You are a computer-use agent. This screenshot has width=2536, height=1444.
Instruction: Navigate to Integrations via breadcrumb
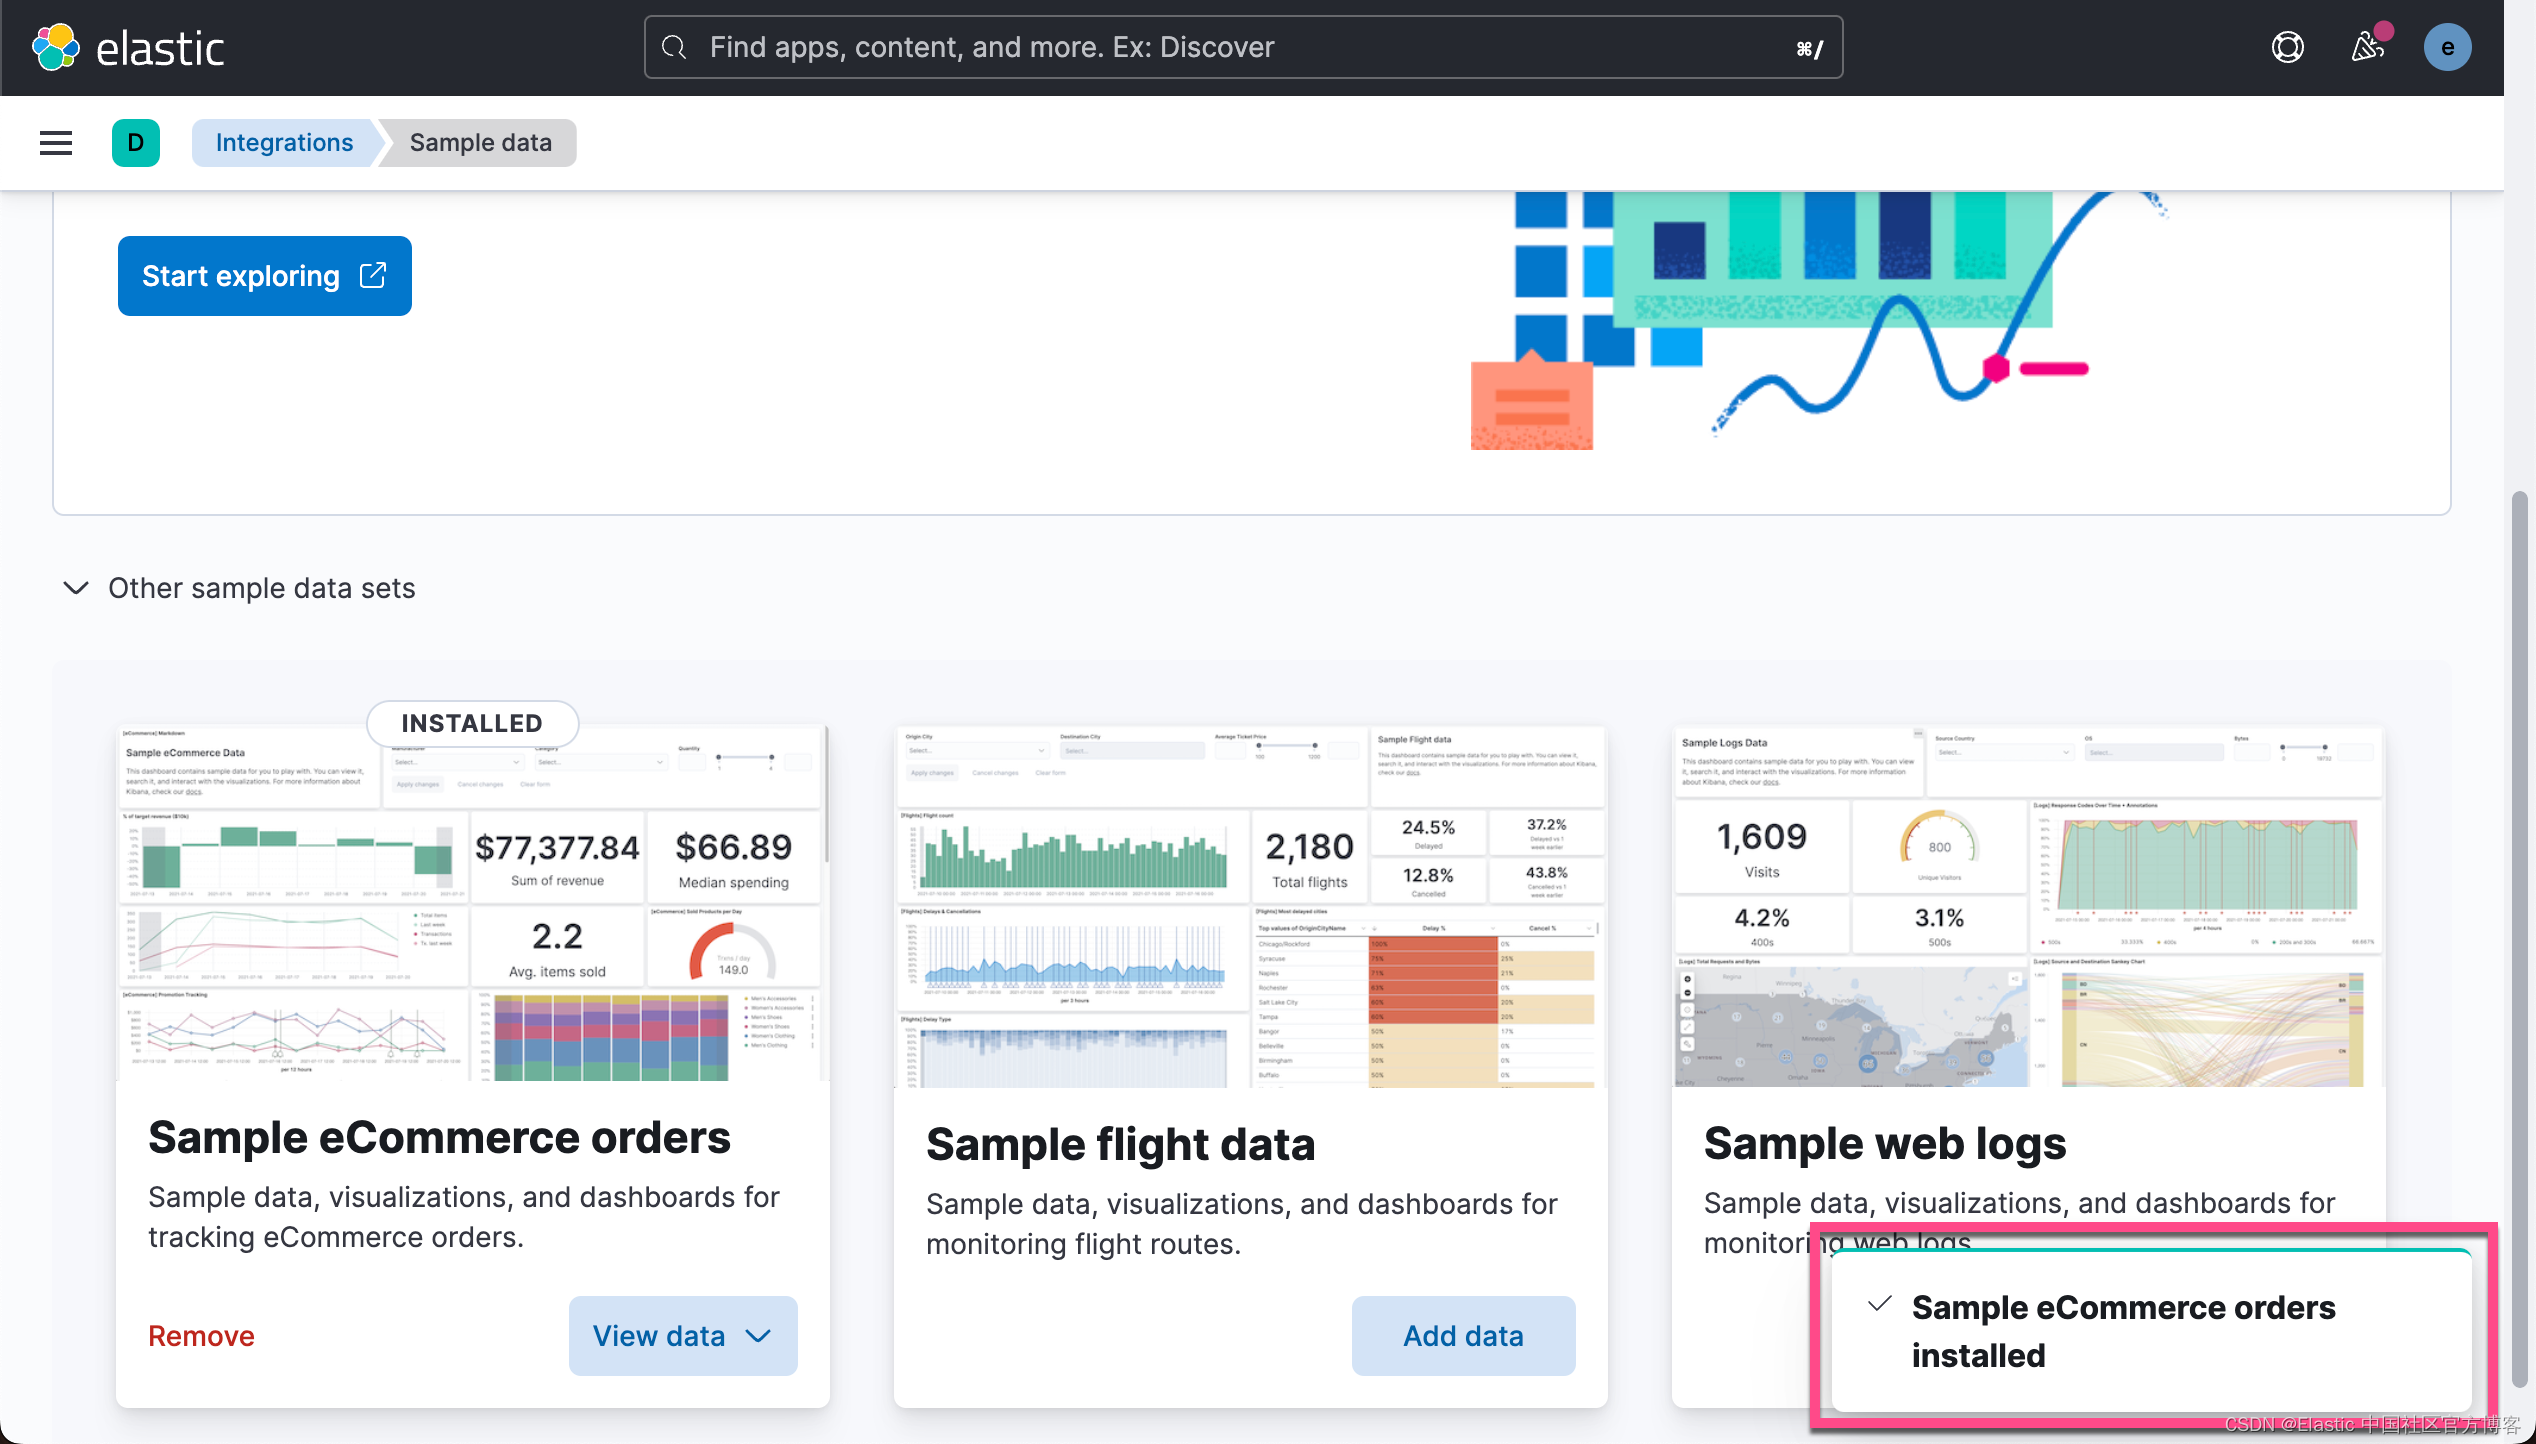284,142
